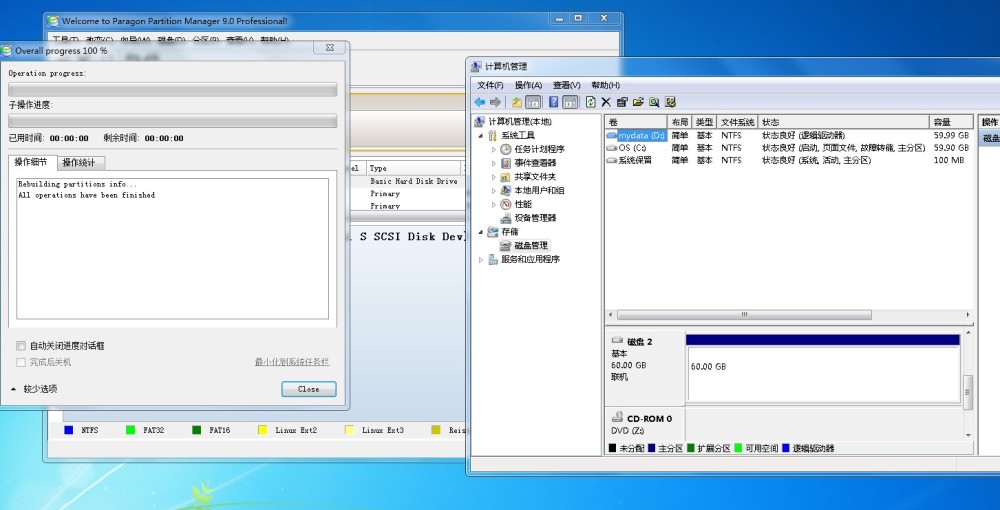Click the 最小化到系统任务栏 link
Viewport: 1000px width, 510px height.
(x=292, y=362)
